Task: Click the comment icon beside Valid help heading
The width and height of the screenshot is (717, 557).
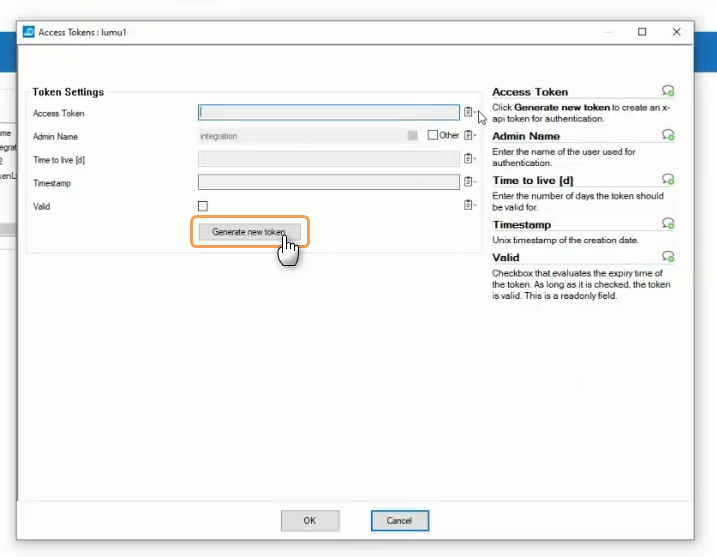Action: (668, 257)
